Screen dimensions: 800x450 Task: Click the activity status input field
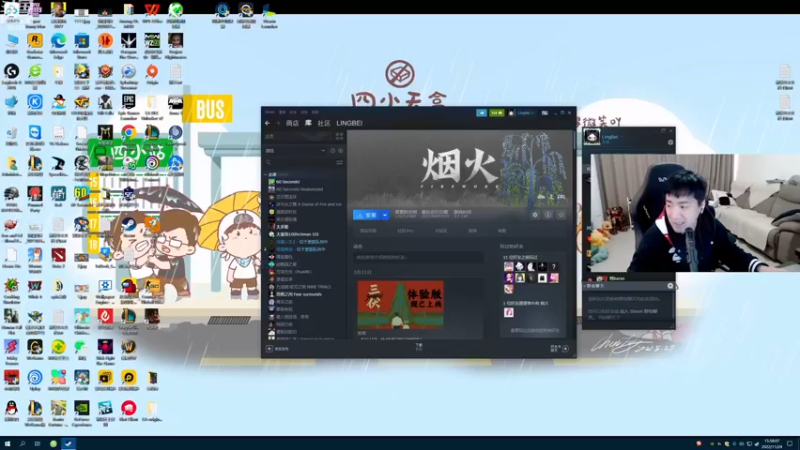coord(418,257)
